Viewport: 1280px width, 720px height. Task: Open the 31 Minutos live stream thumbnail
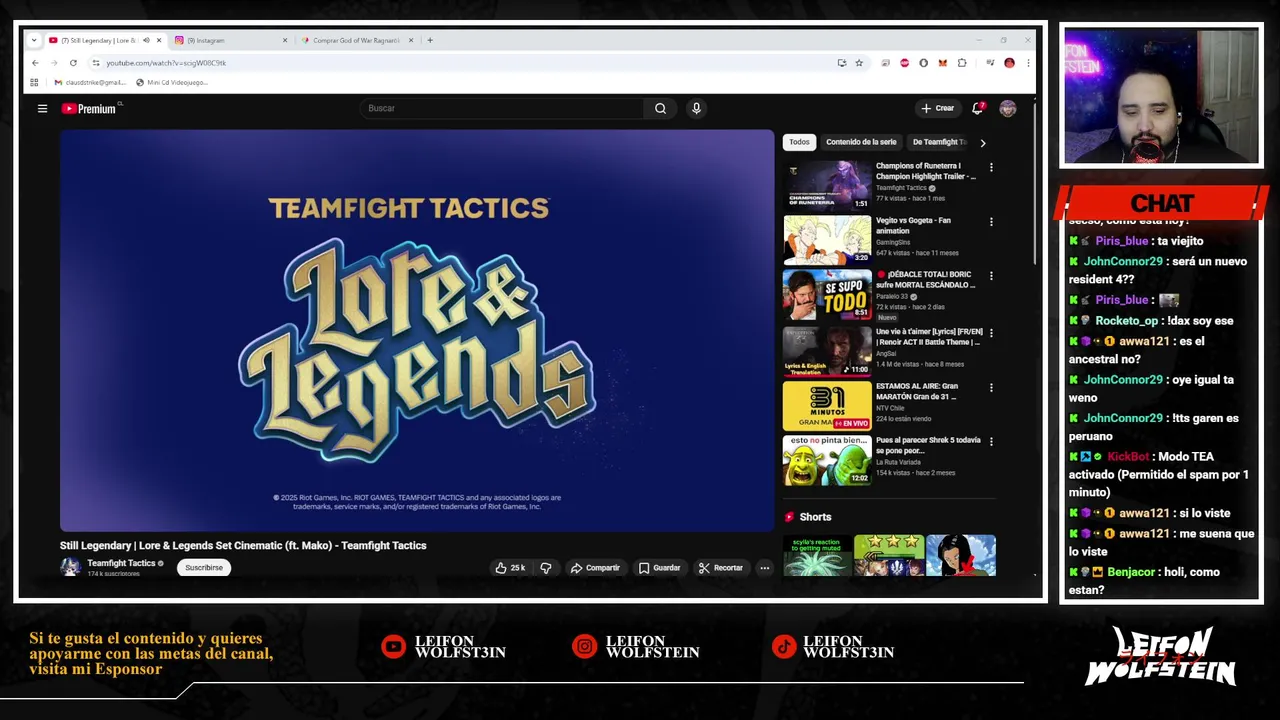coord(827,405)
